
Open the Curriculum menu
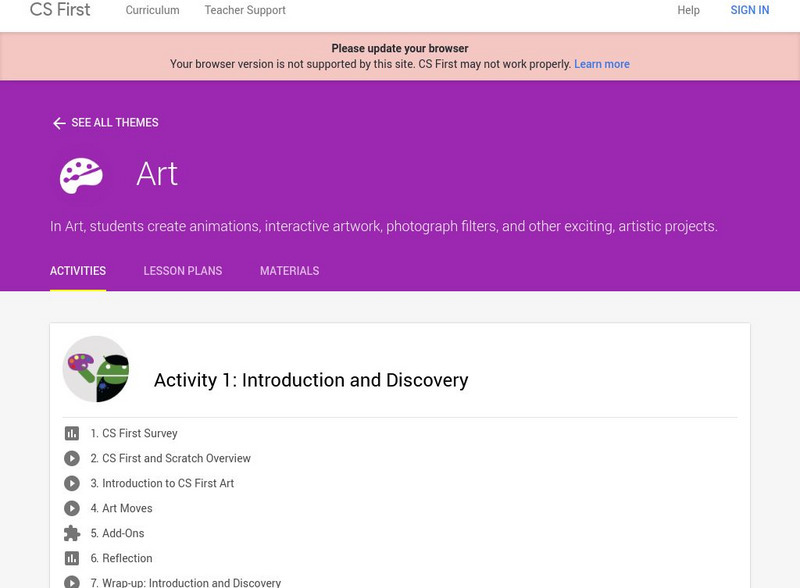click(x=153, y=10)
